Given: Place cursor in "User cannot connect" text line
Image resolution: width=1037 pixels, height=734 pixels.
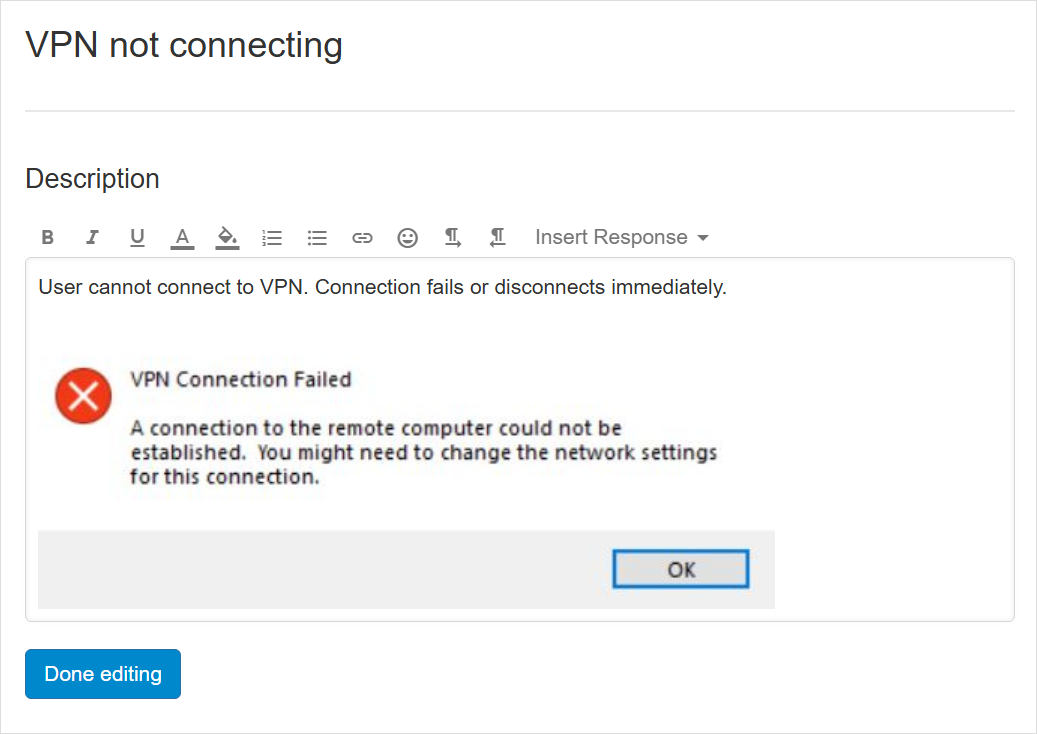Looking at the screenshot, I should tap(382, 288).
